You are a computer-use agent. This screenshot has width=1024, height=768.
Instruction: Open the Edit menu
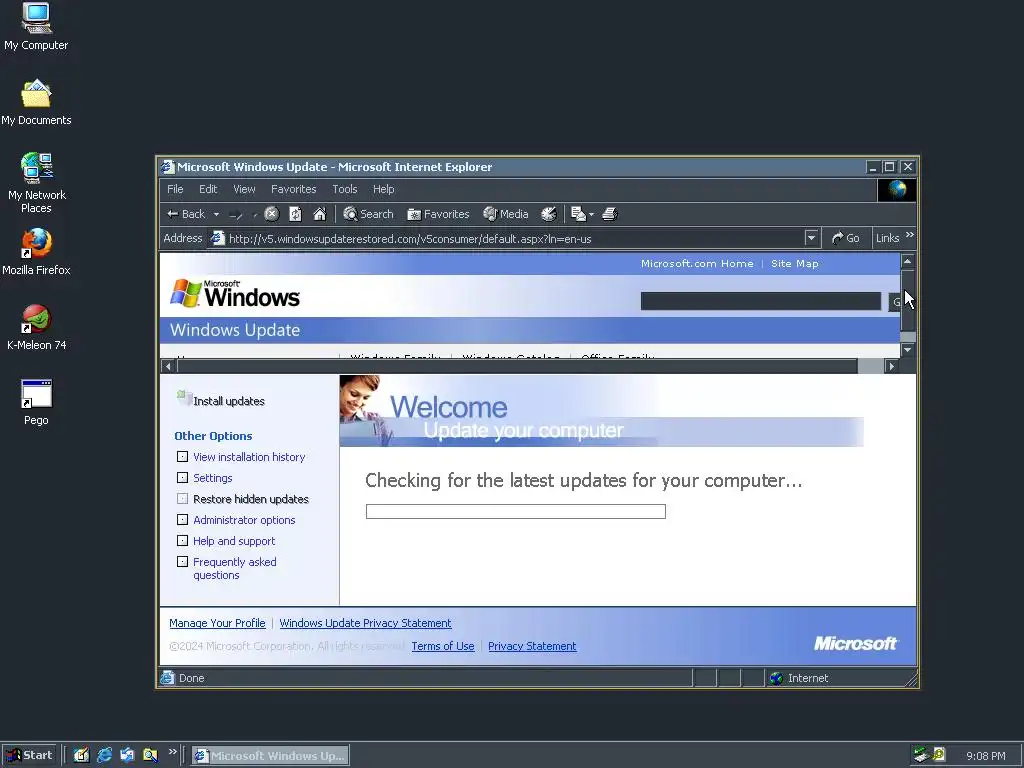[x=208, y=189]
